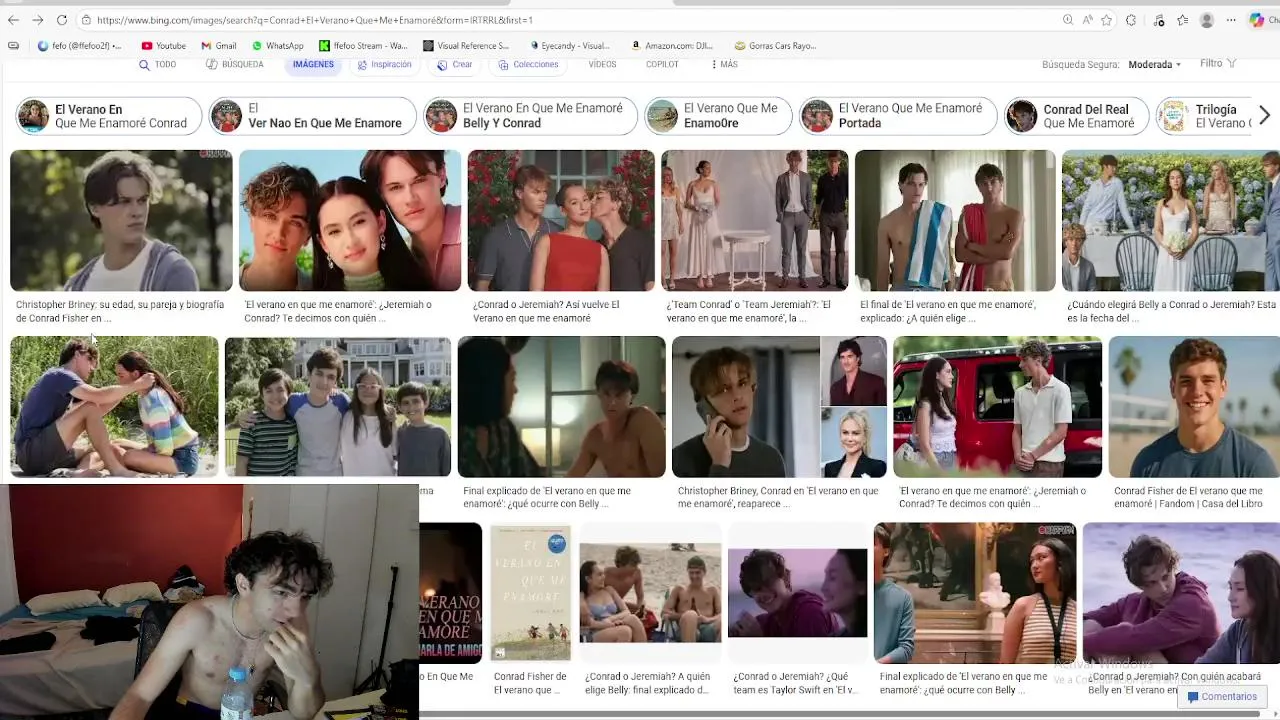Select 'El Verano En Que Me Enamoré Conrad' chip
Image resolution: width=1280 pixels, height=720 pixels.
tap(109, 116)
